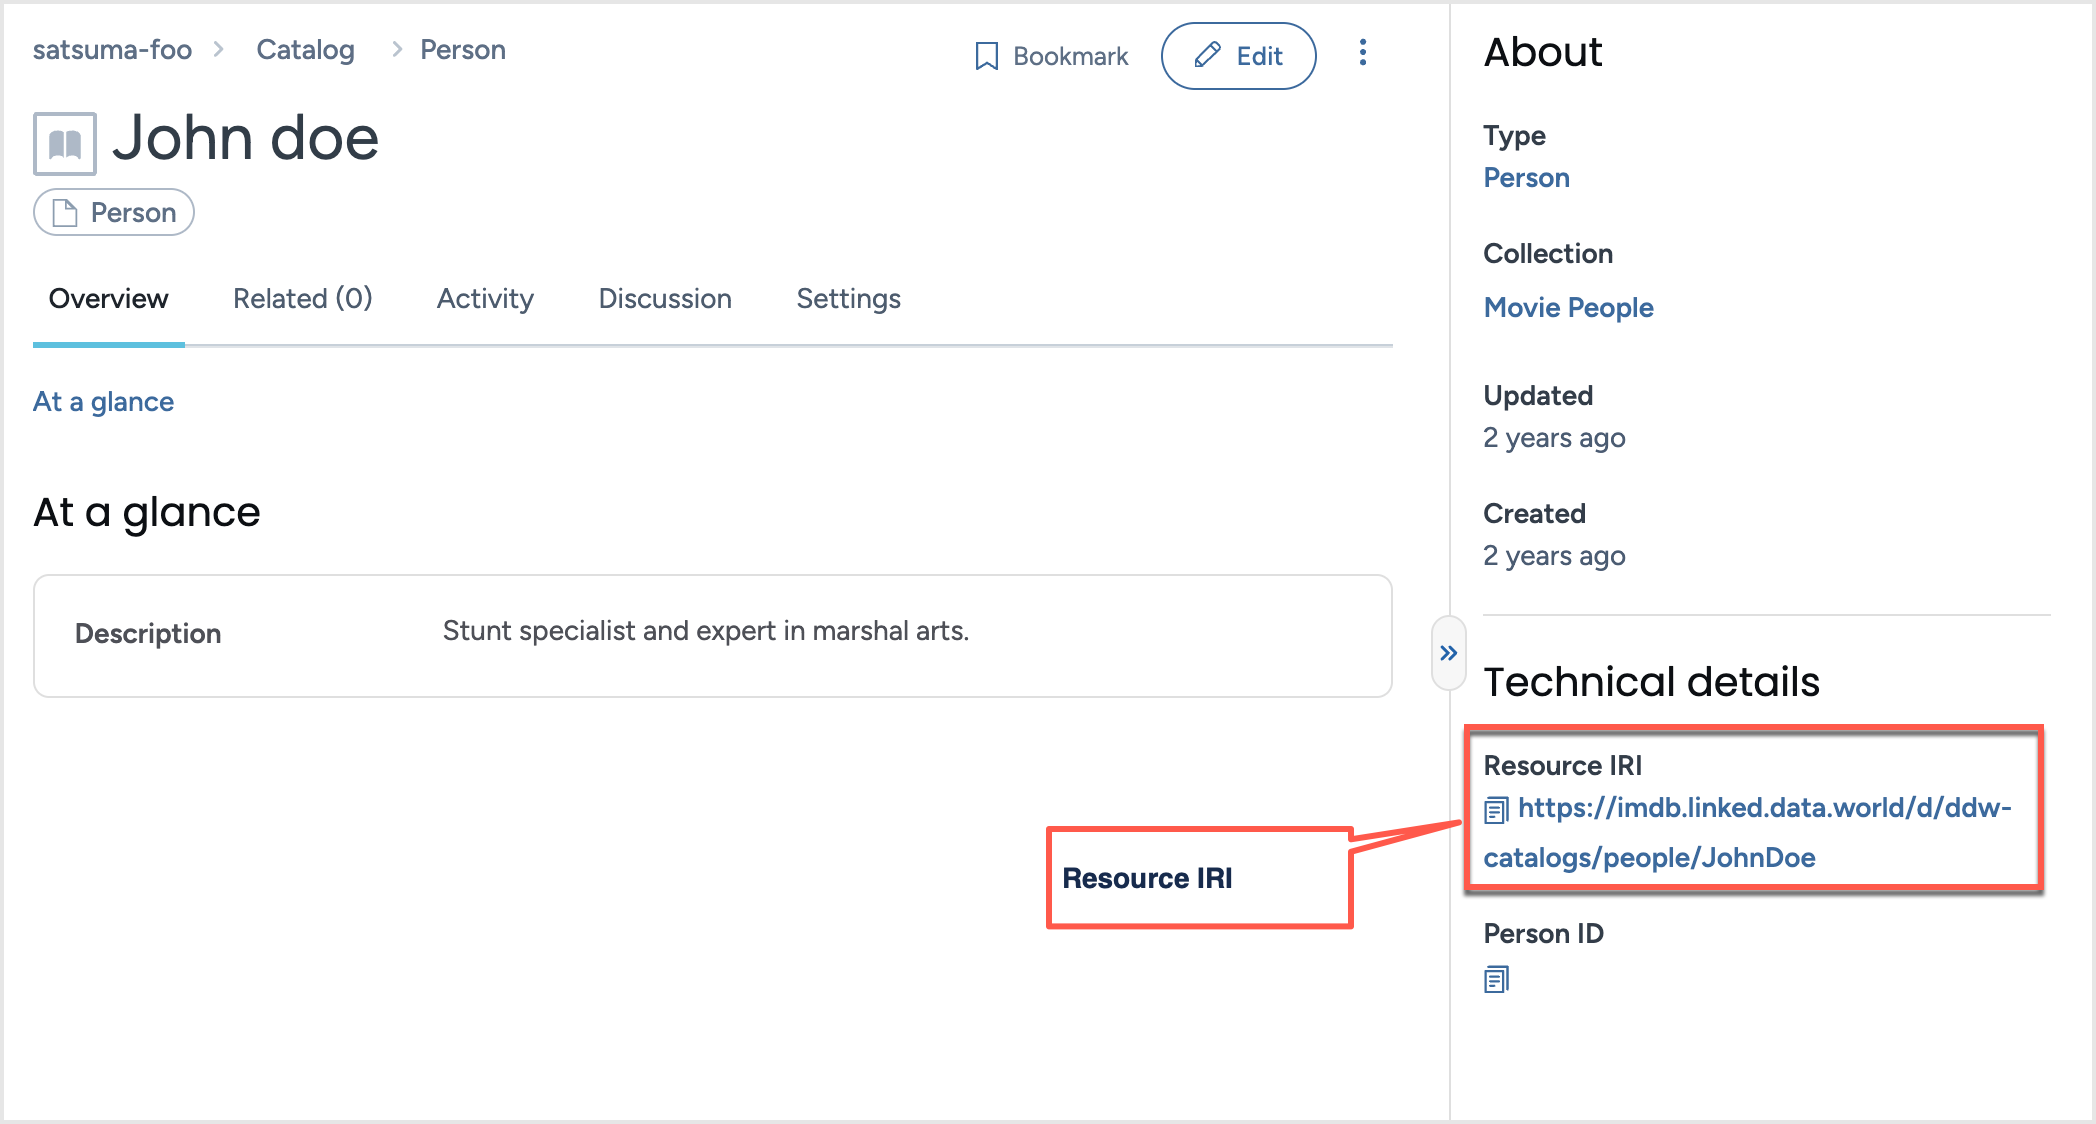
Task: Open the Related (0) tab
Action: click(x=302, y=298)
